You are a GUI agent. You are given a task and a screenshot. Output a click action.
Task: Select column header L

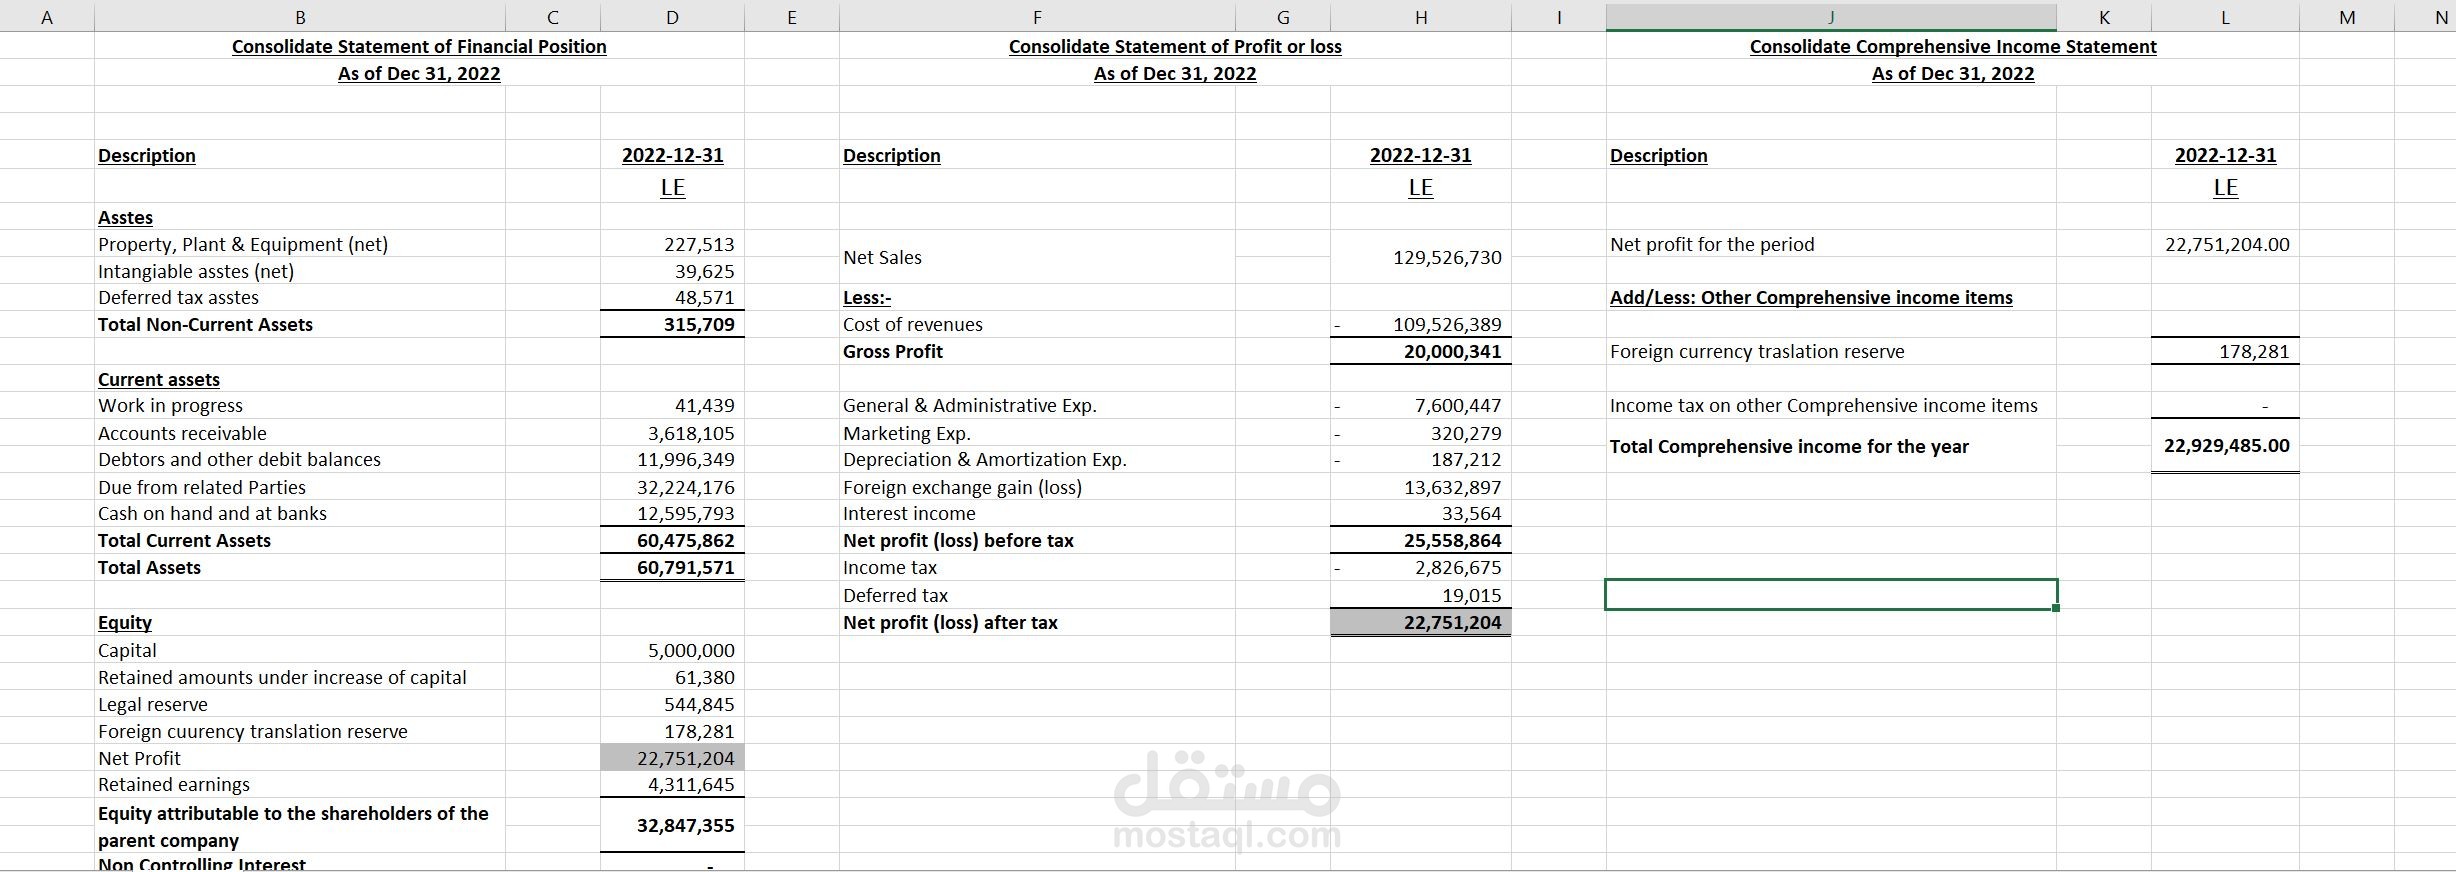coord(2225,17)
